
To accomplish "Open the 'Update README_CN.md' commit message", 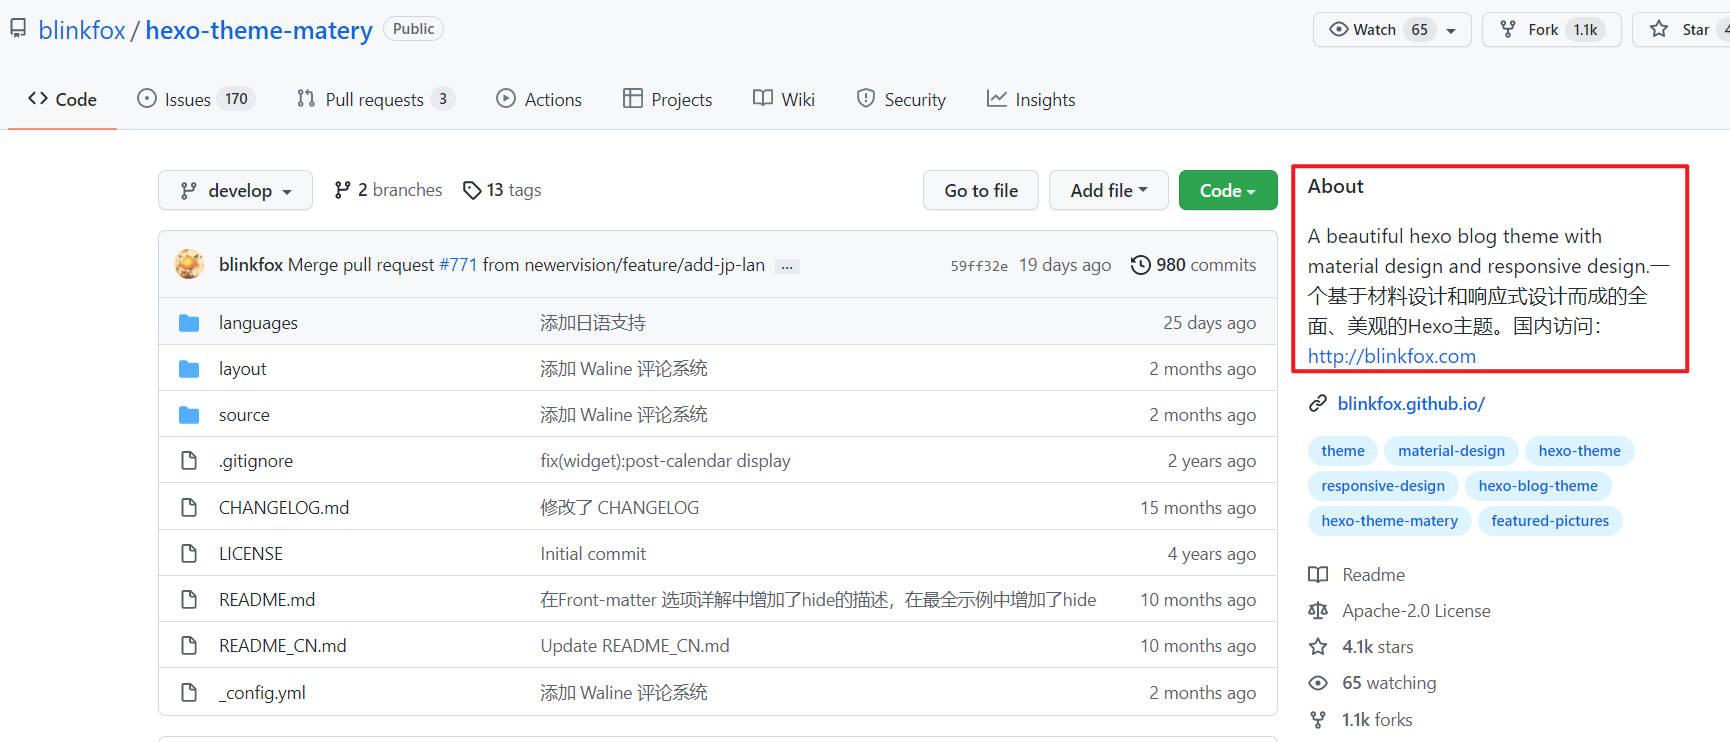I will click(x=635, y=646).
